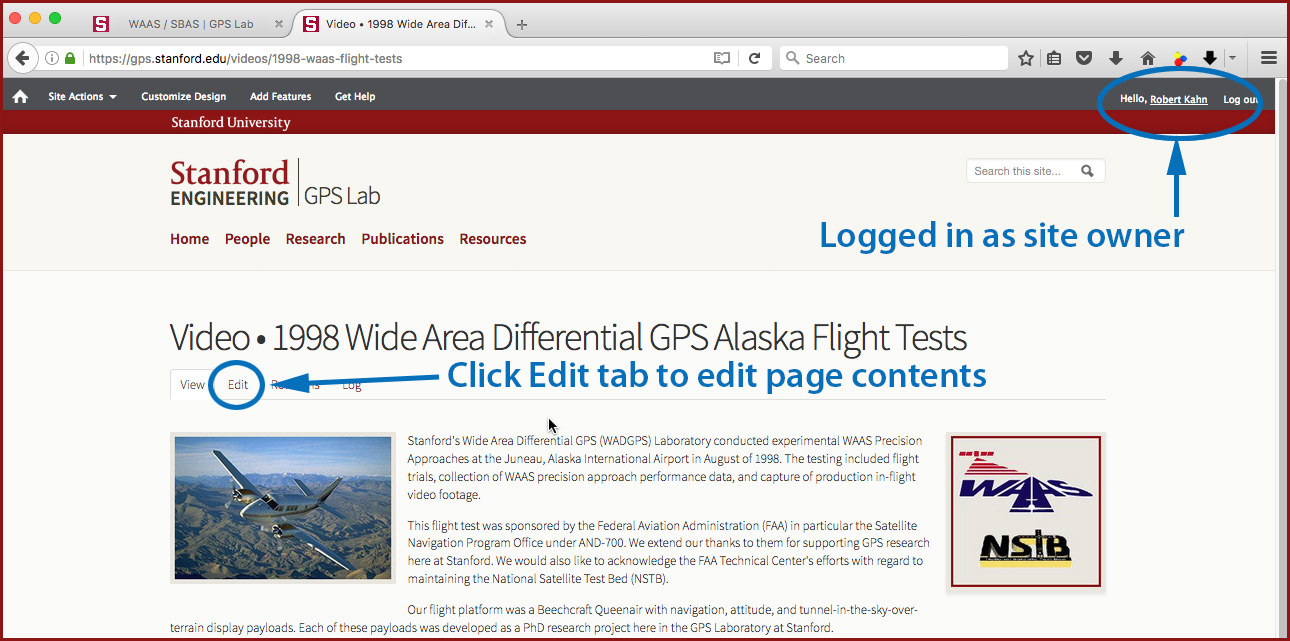The width and height of the screenshot is (1290, 641).
Task: Click Customize Design in admin bar
Action: [x=183, y=97]
